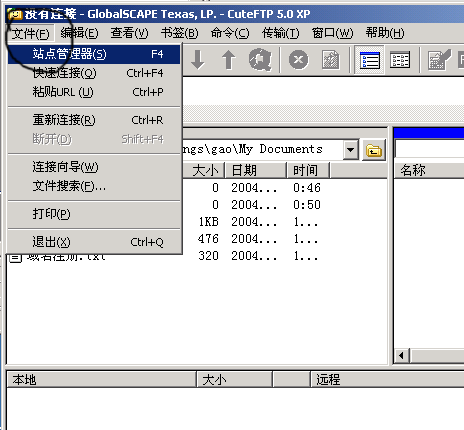Click the remote path input field
Viewport: 464px width, 430px height.
[429, 149]
